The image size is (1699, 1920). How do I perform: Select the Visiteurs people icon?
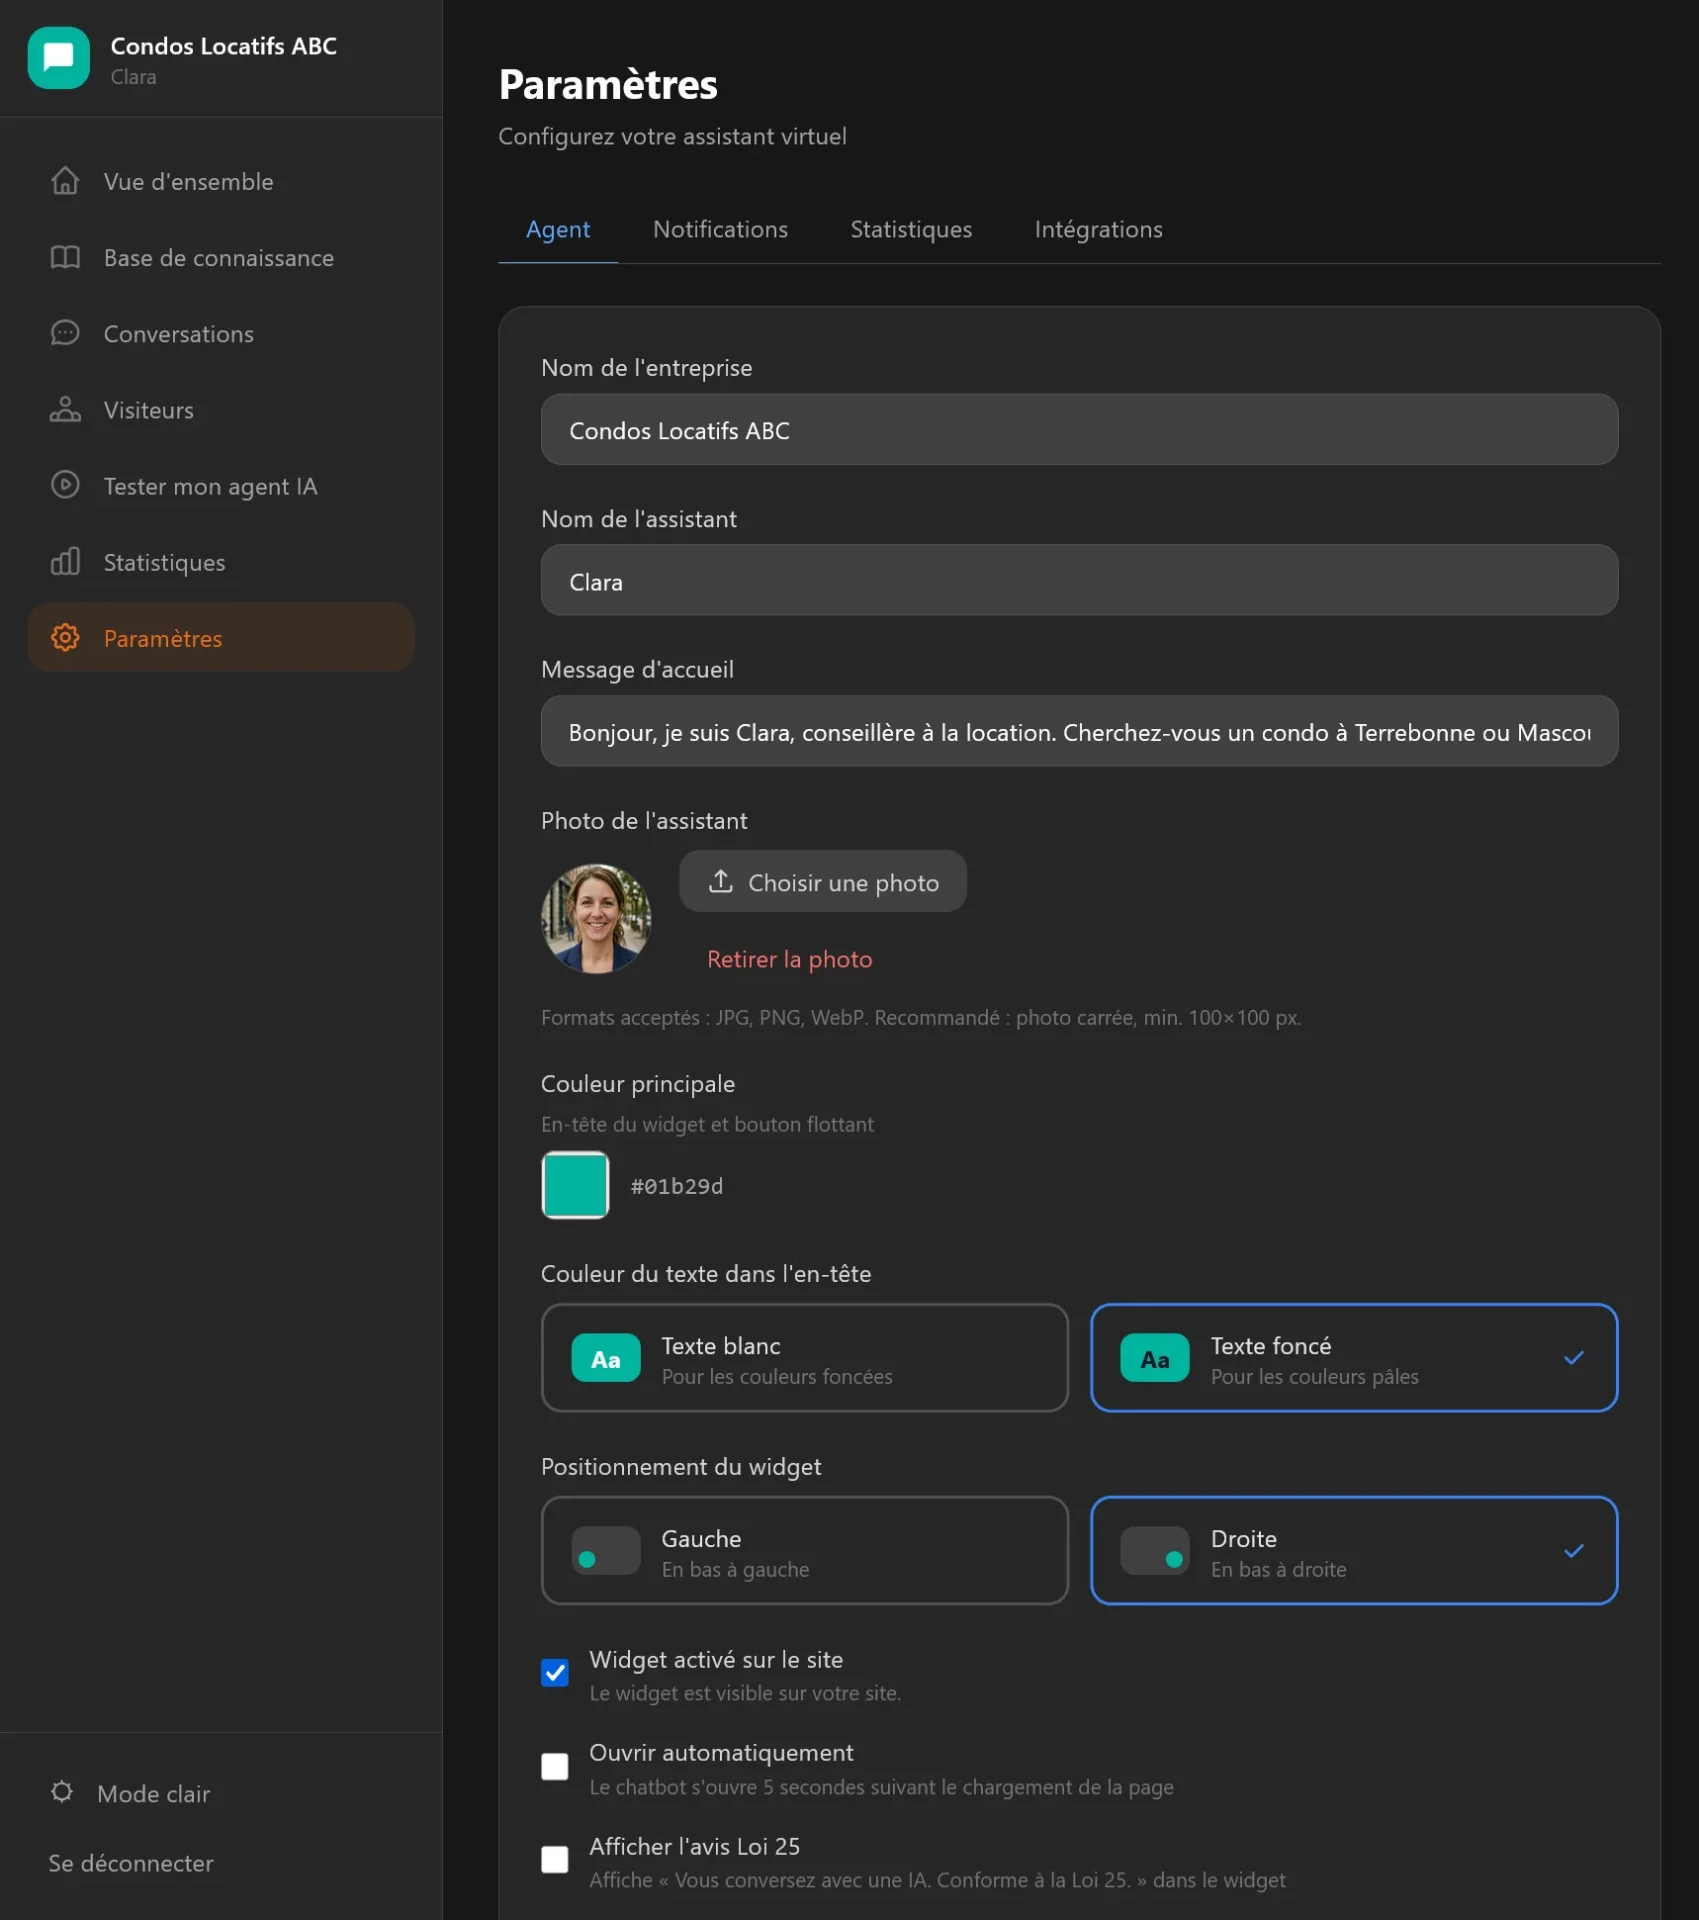point(65,410)
